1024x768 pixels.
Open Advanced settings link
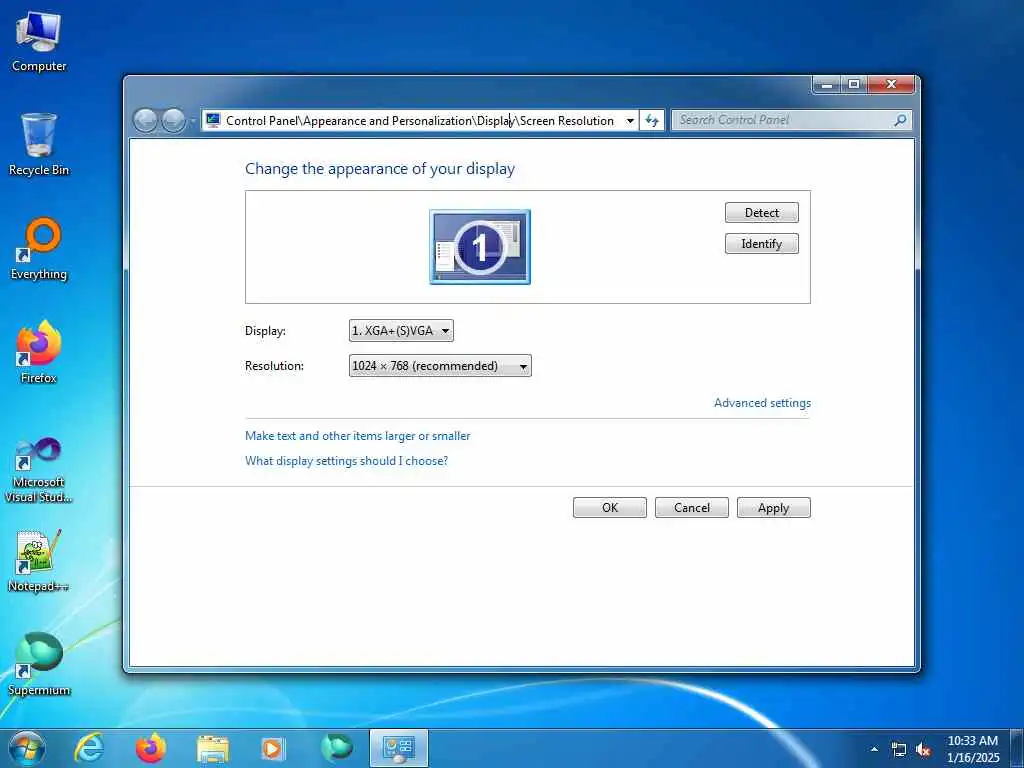coord(762,403)
